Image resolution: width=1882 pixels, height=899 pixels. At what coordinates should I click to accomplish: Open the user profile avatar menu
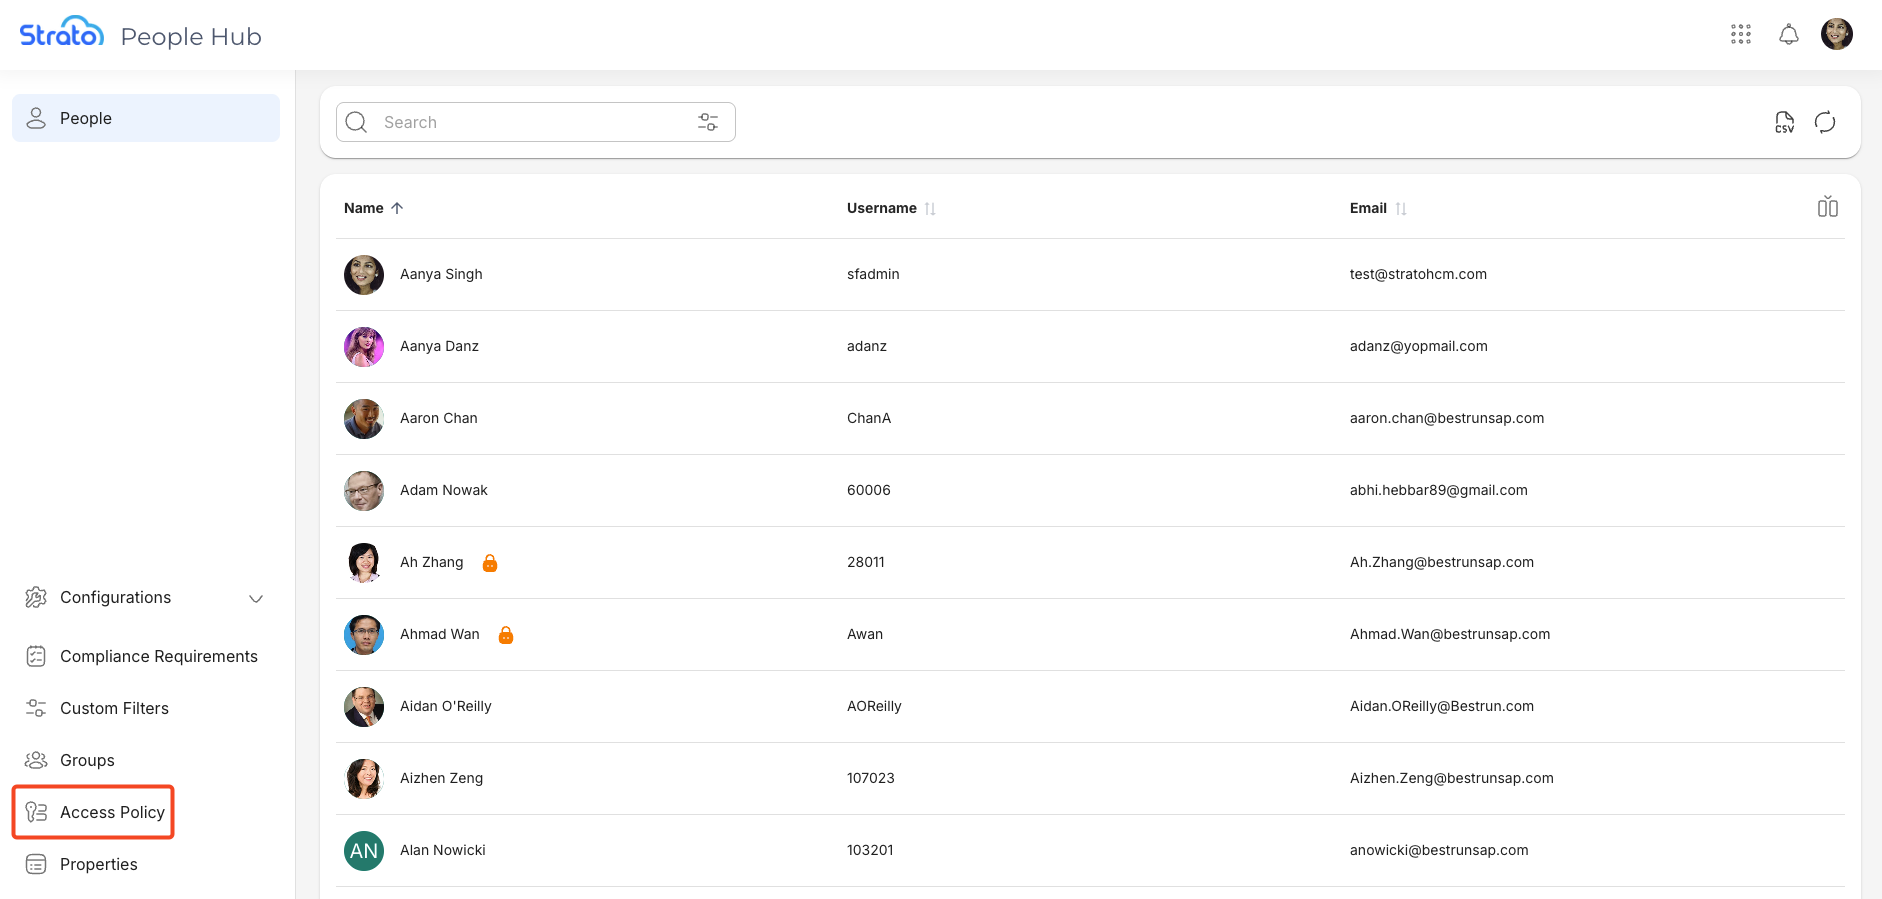[x=1836, y=35]
